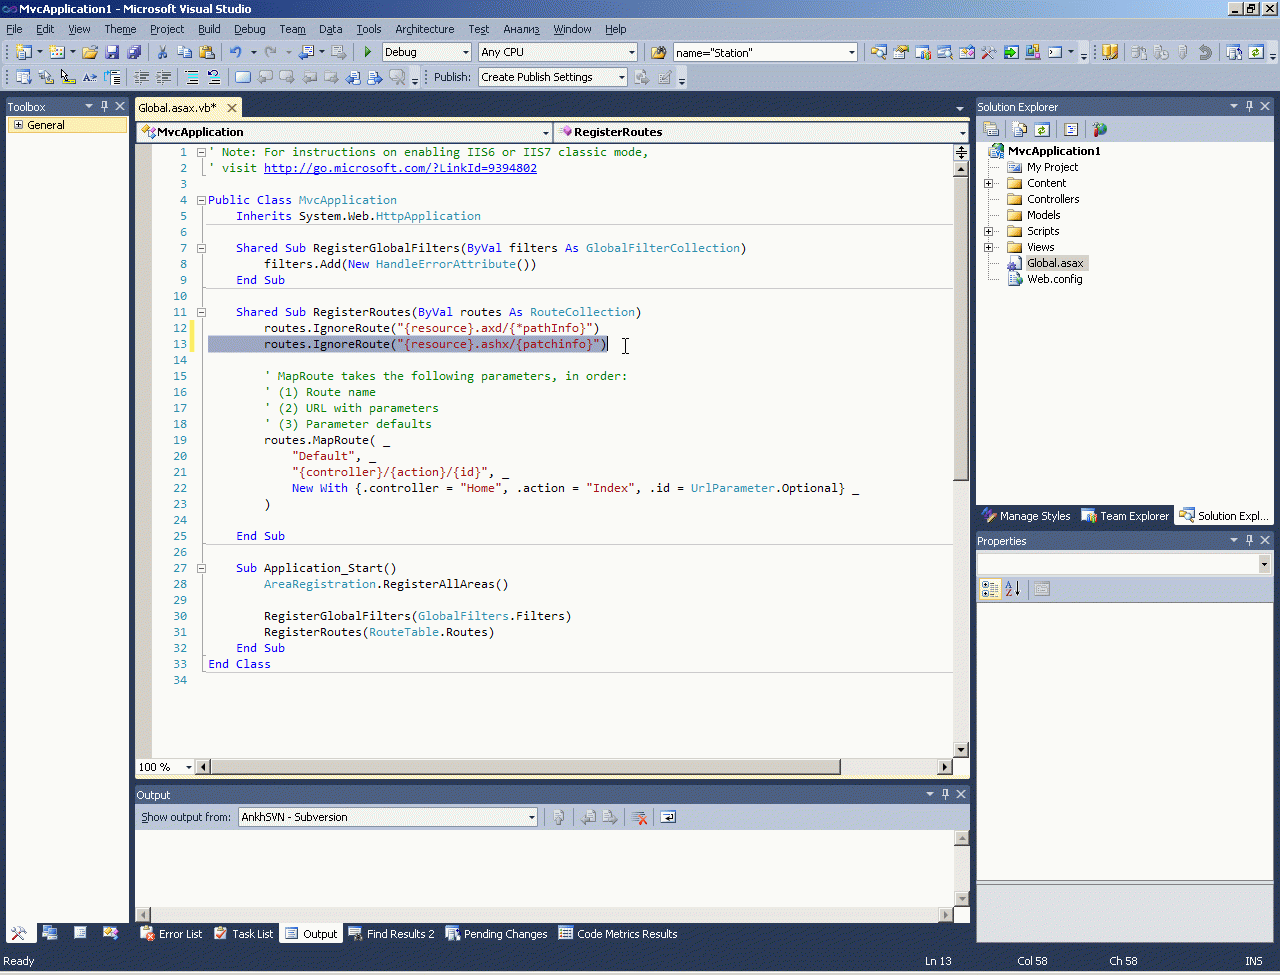Expand the Views folder in Solution Explorer
The image size is (1280, 975).
click(x=989, y=247)
